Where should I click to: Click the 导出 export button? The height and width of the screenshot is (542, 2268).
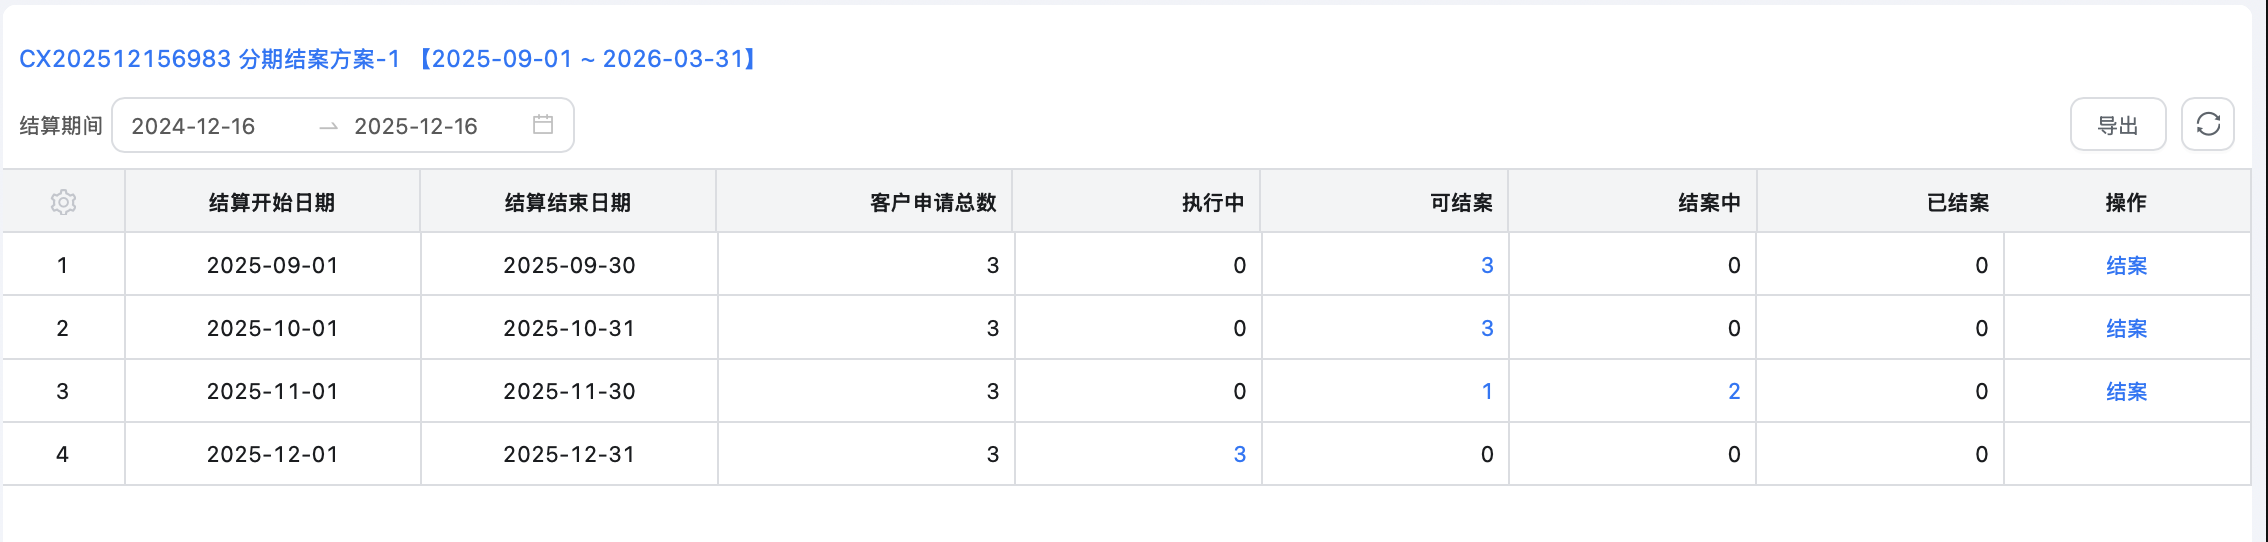[2117, 125]
